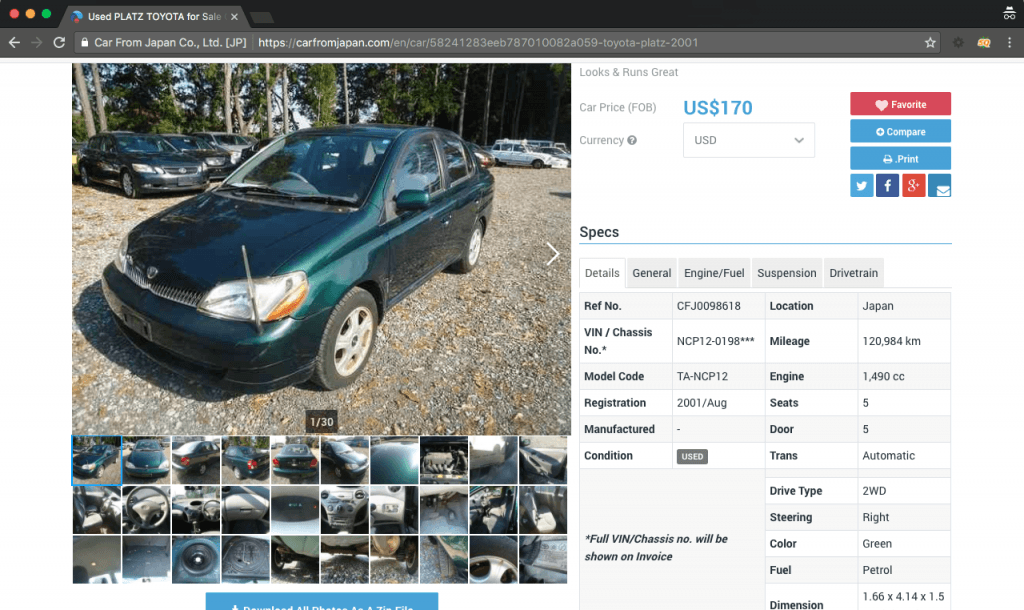
Task: Select the second thumbnail in top row
Action: (146, 460)
